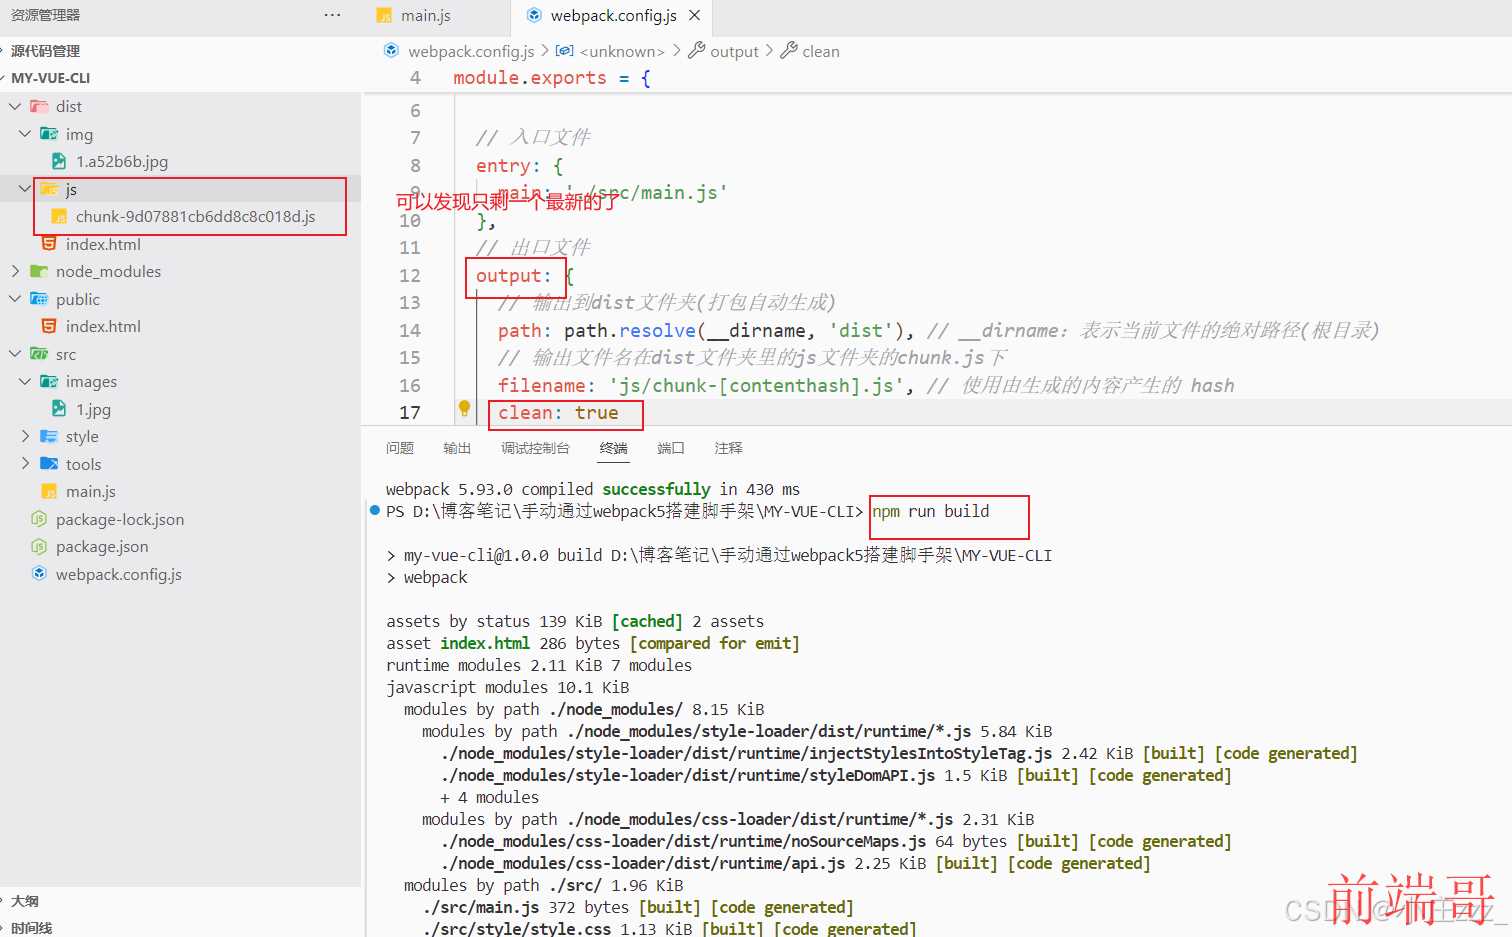Click 'npm run build' in the terminal

[931, 511]
